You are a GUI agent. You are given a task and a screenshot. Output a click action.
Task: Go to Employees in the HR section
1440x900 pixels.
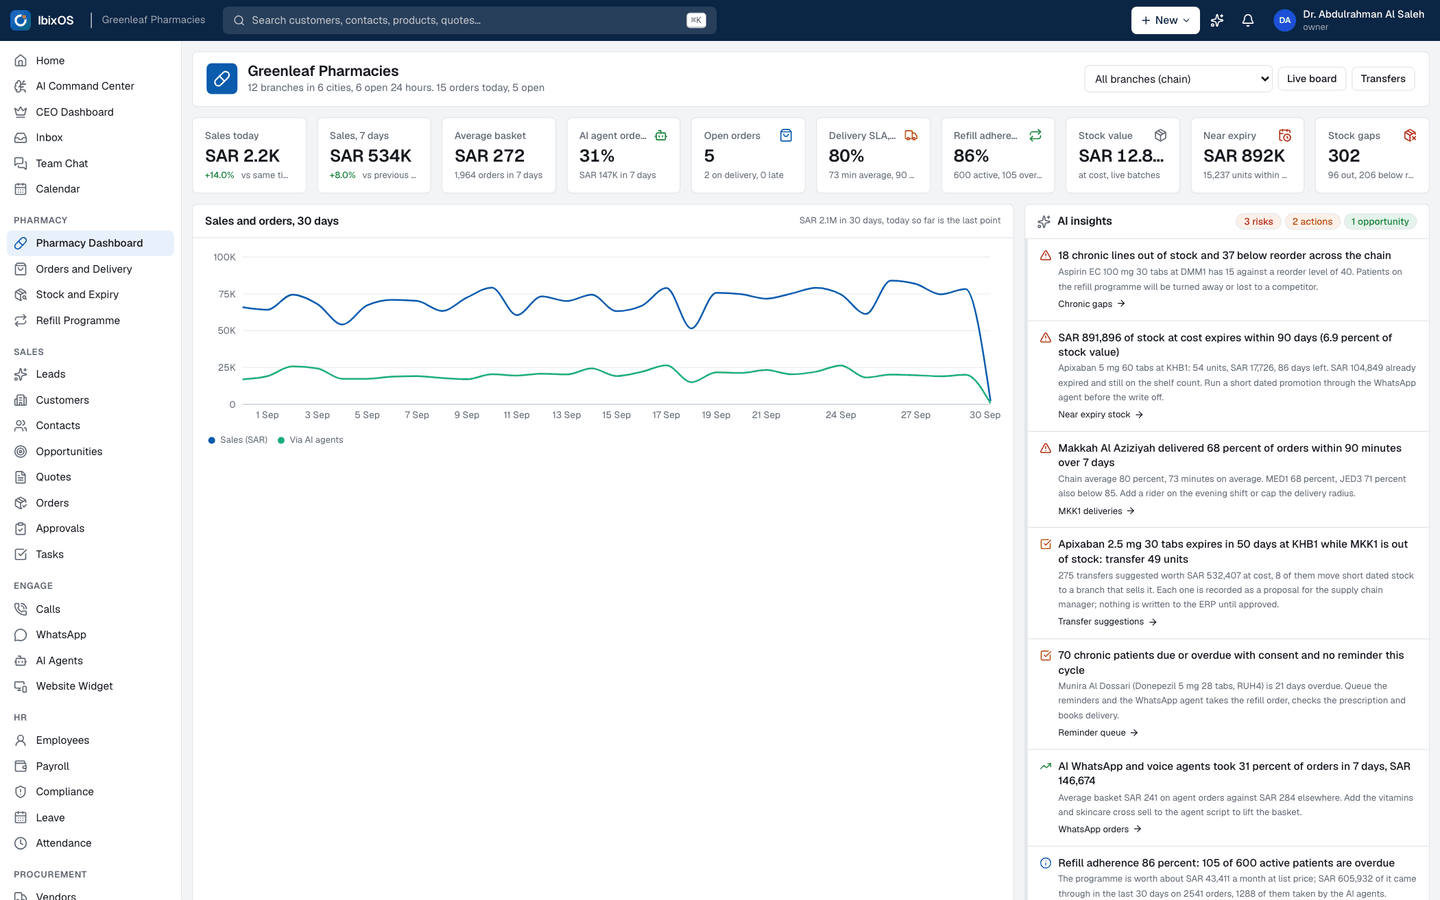coord(90,740)
